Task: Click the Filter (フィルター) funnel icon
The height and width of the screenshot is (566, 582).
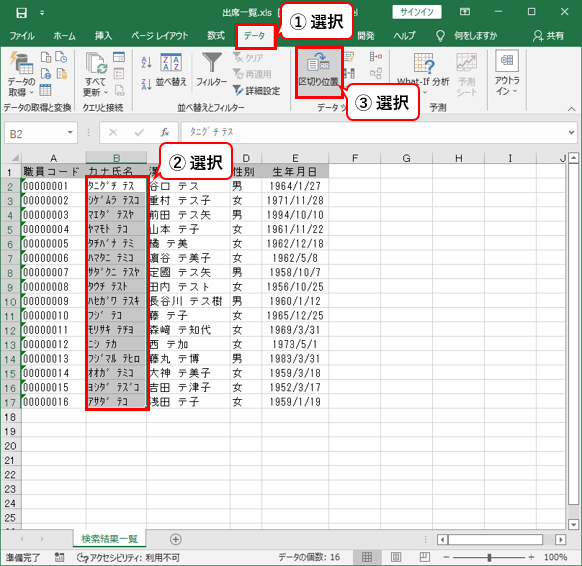Action: [x=212, y=62]
